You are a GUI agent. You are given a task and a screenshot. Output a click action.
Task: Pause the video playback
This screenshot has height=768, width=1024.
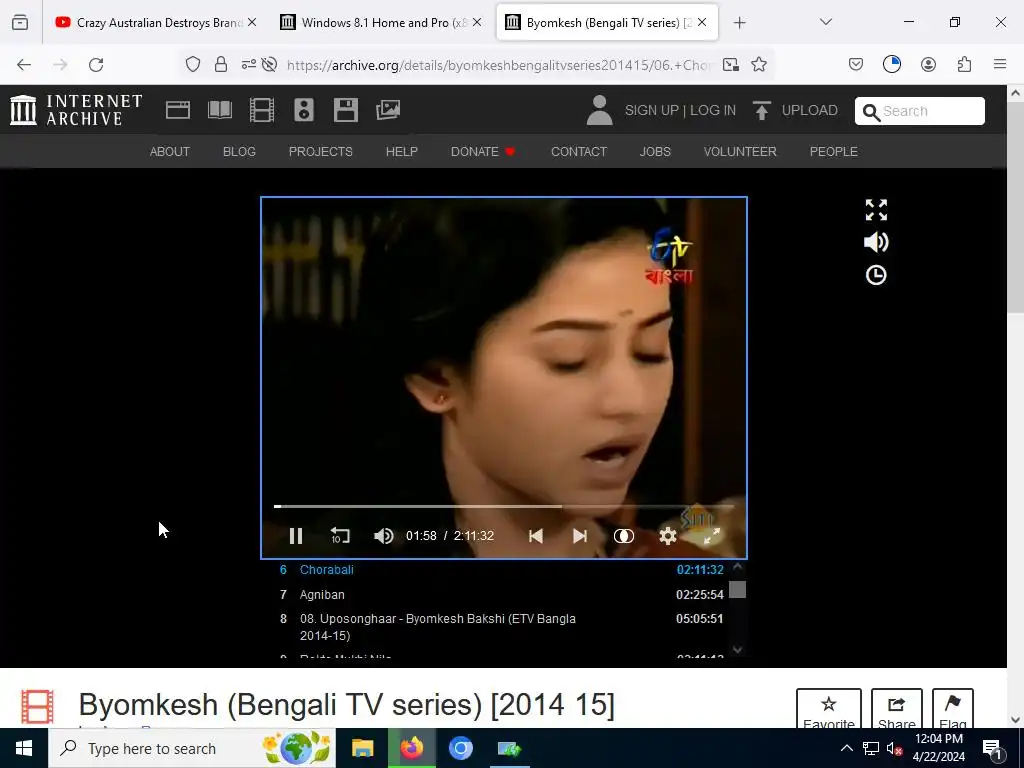pos(296,536)
